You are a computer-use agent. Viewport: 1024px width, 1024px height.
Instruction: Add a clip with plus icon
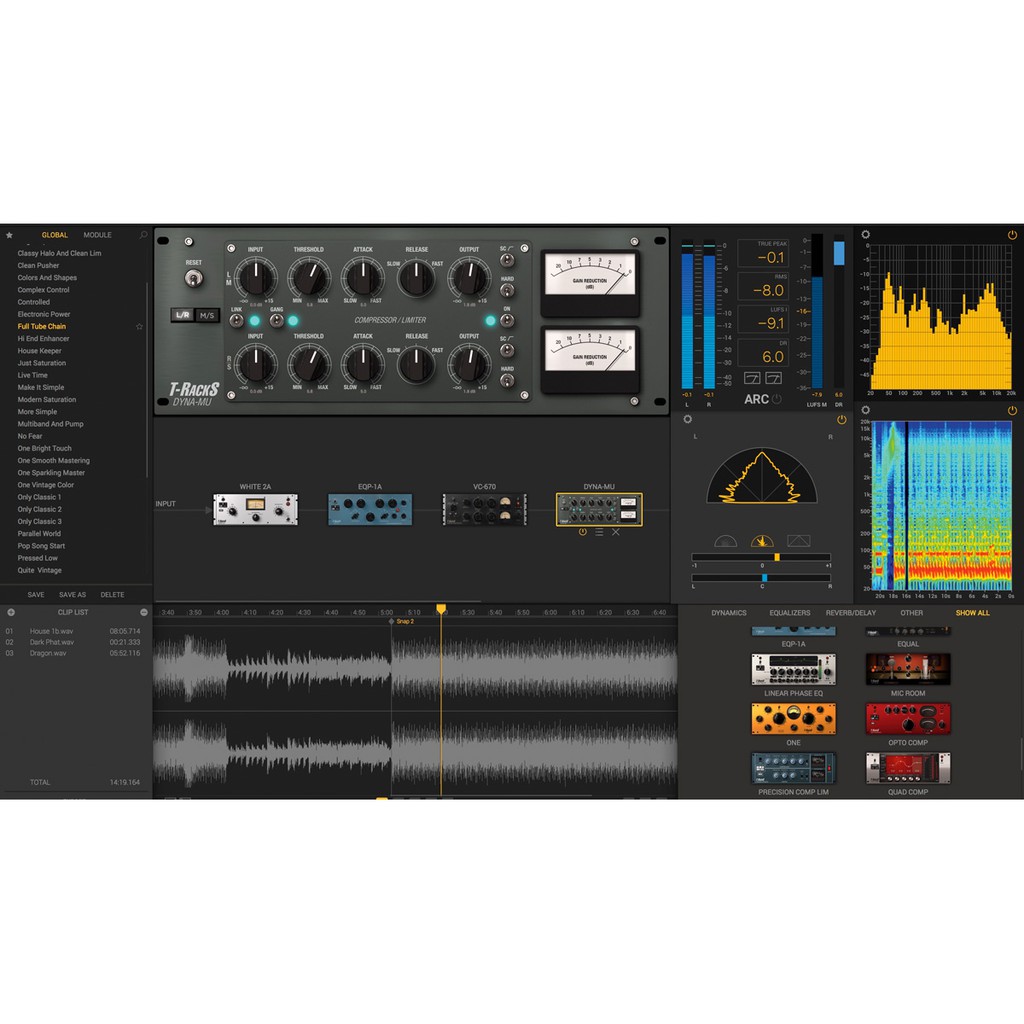[10, 612]
